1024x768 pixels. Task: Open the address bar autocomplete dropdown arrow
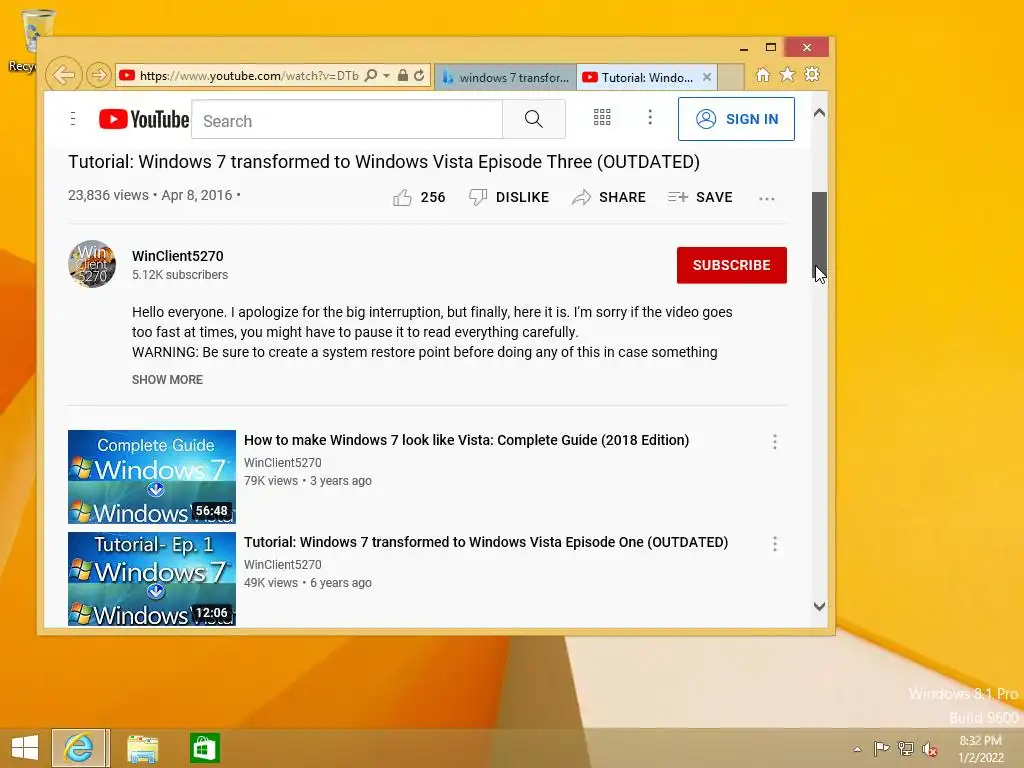coord(387,76)
